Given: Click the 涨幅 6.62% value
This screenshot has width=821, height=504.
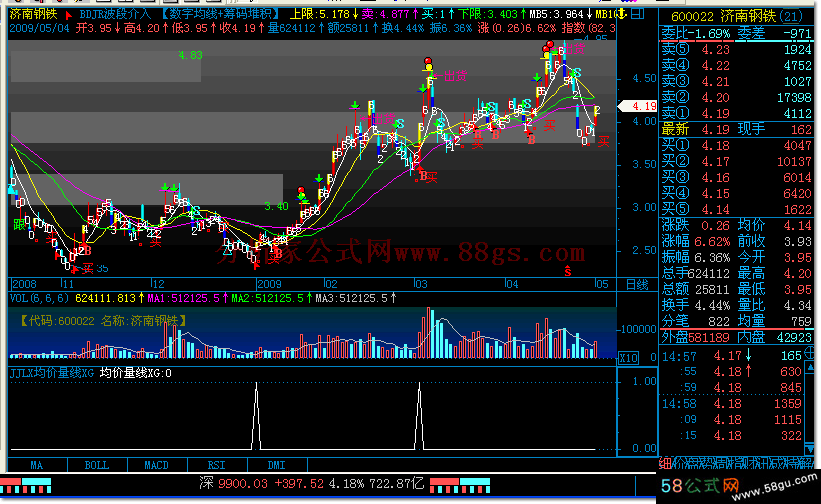Looking at the screenshot, I should pos(712,242).
